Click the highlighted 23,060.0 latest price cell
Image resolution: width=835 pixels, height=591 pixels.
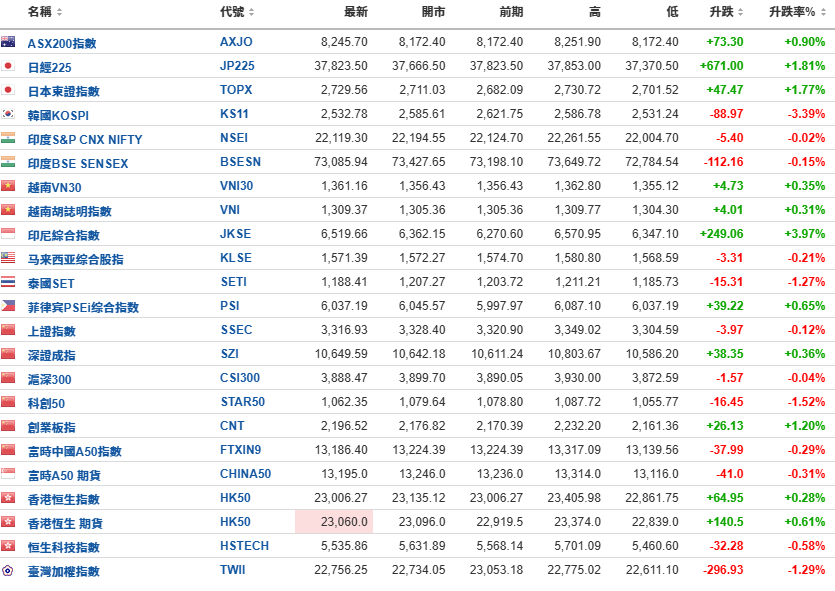point(334,521)
